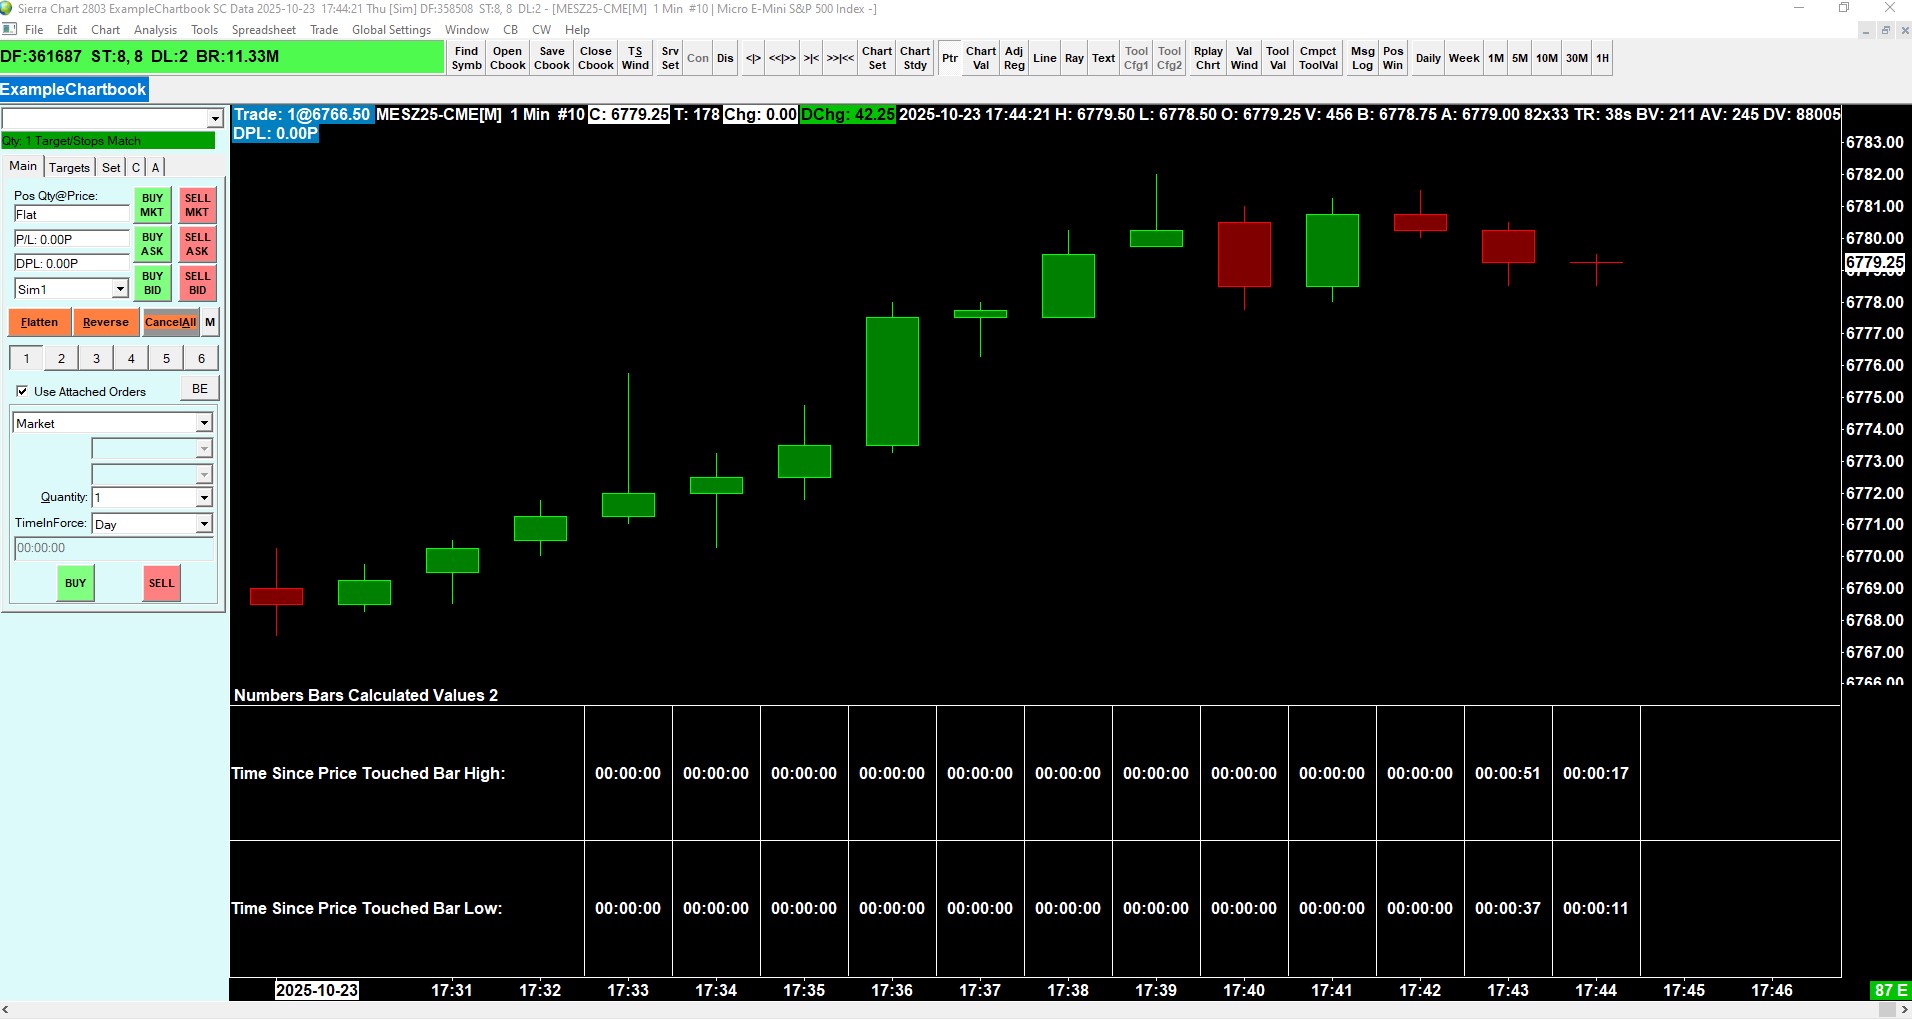Click the BE break-even button
This screenshot has height=1020, width=1912.
(x=200, y=389)
